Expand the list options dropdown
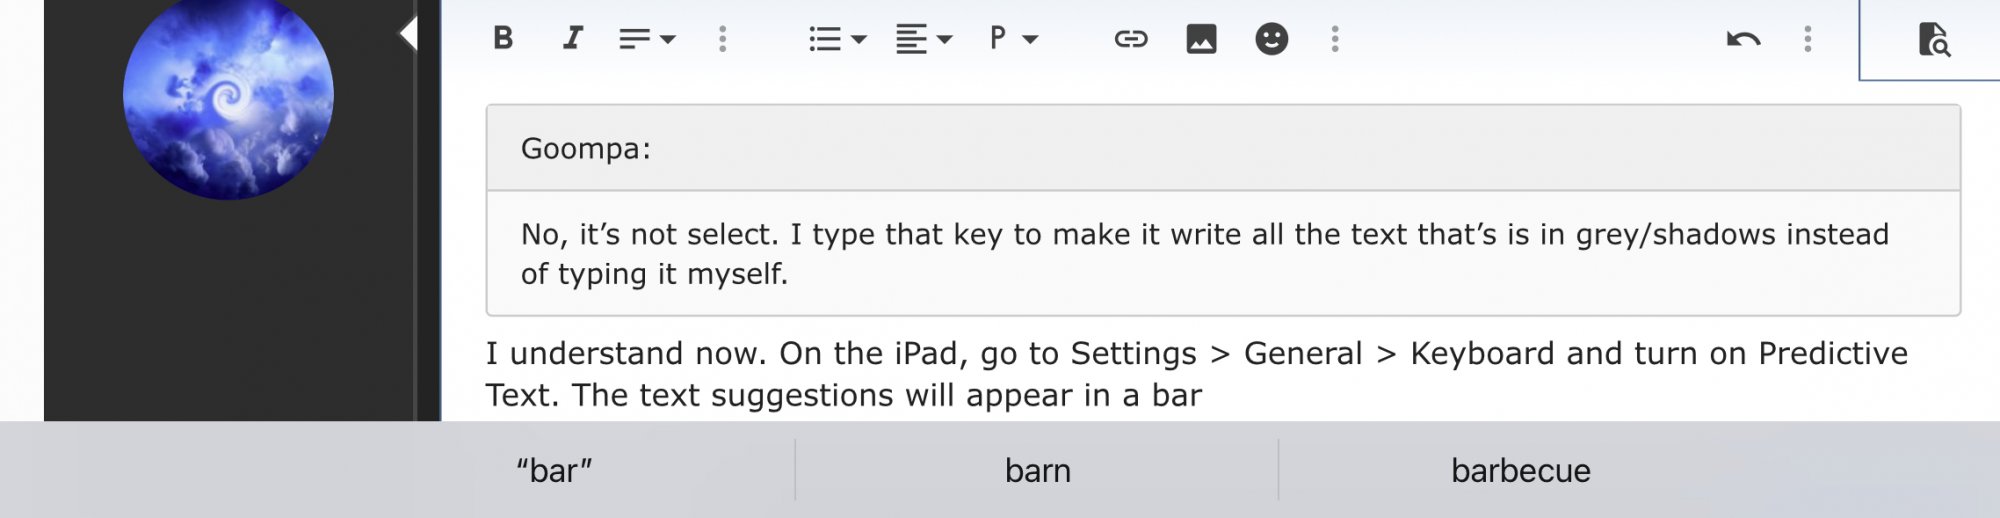2000x518 pixels. pos(837,39)
